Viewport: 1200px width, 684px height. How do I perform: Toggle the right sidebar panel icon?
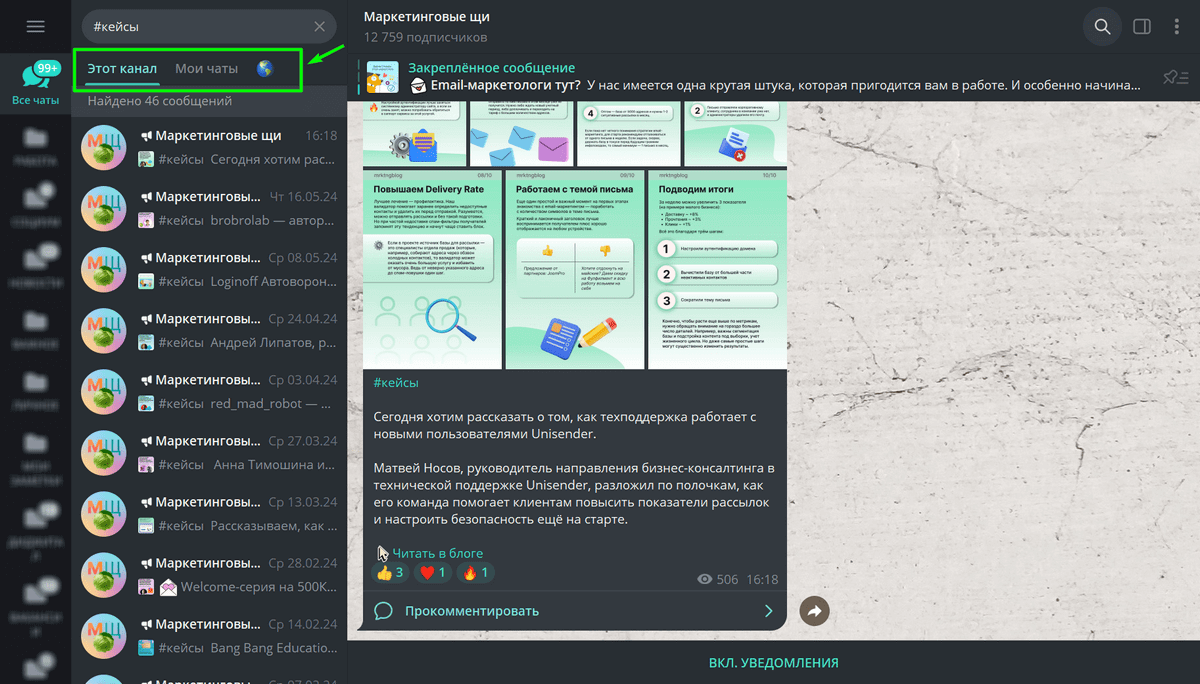click(x=1142, y=27)
